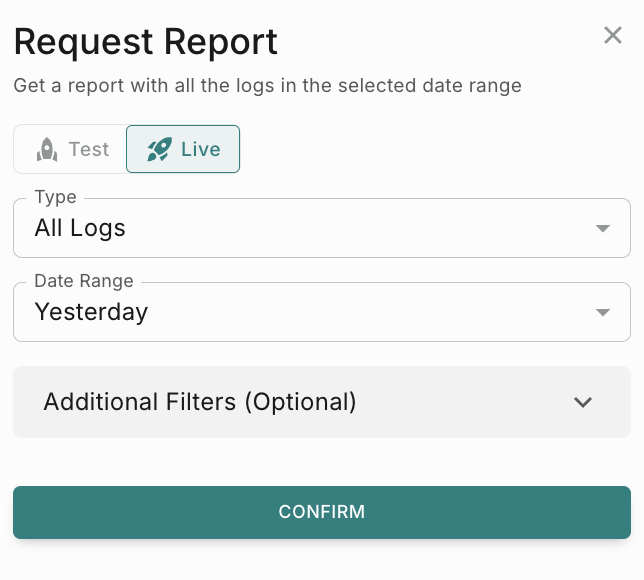
Task: Click the Additional Filters chevron icon
Action: 583,402
